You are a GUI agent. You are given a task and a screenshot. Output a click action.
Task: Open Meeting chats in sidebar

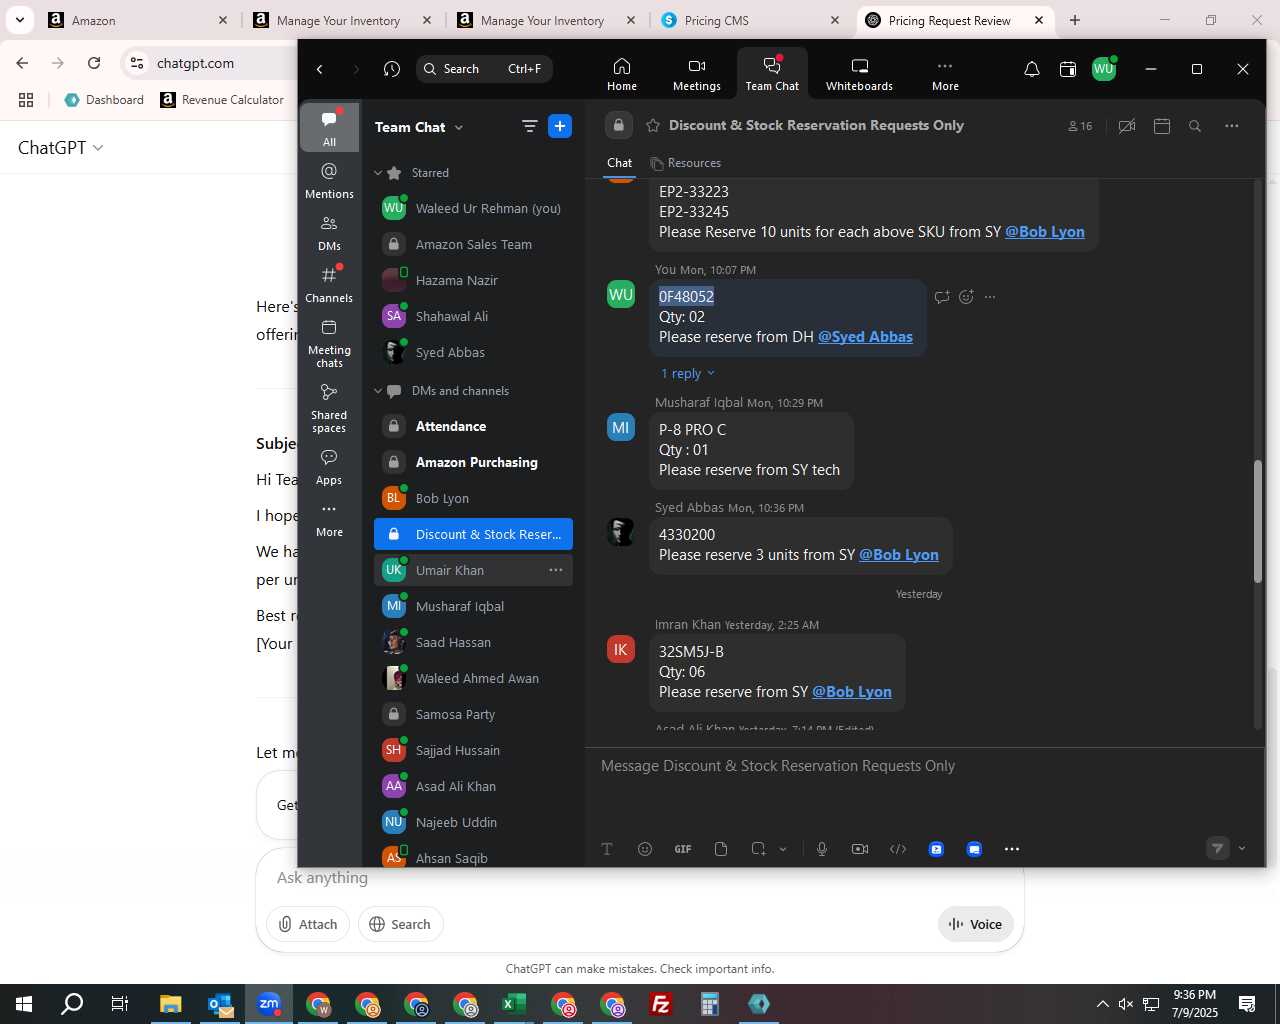[329, 343]
